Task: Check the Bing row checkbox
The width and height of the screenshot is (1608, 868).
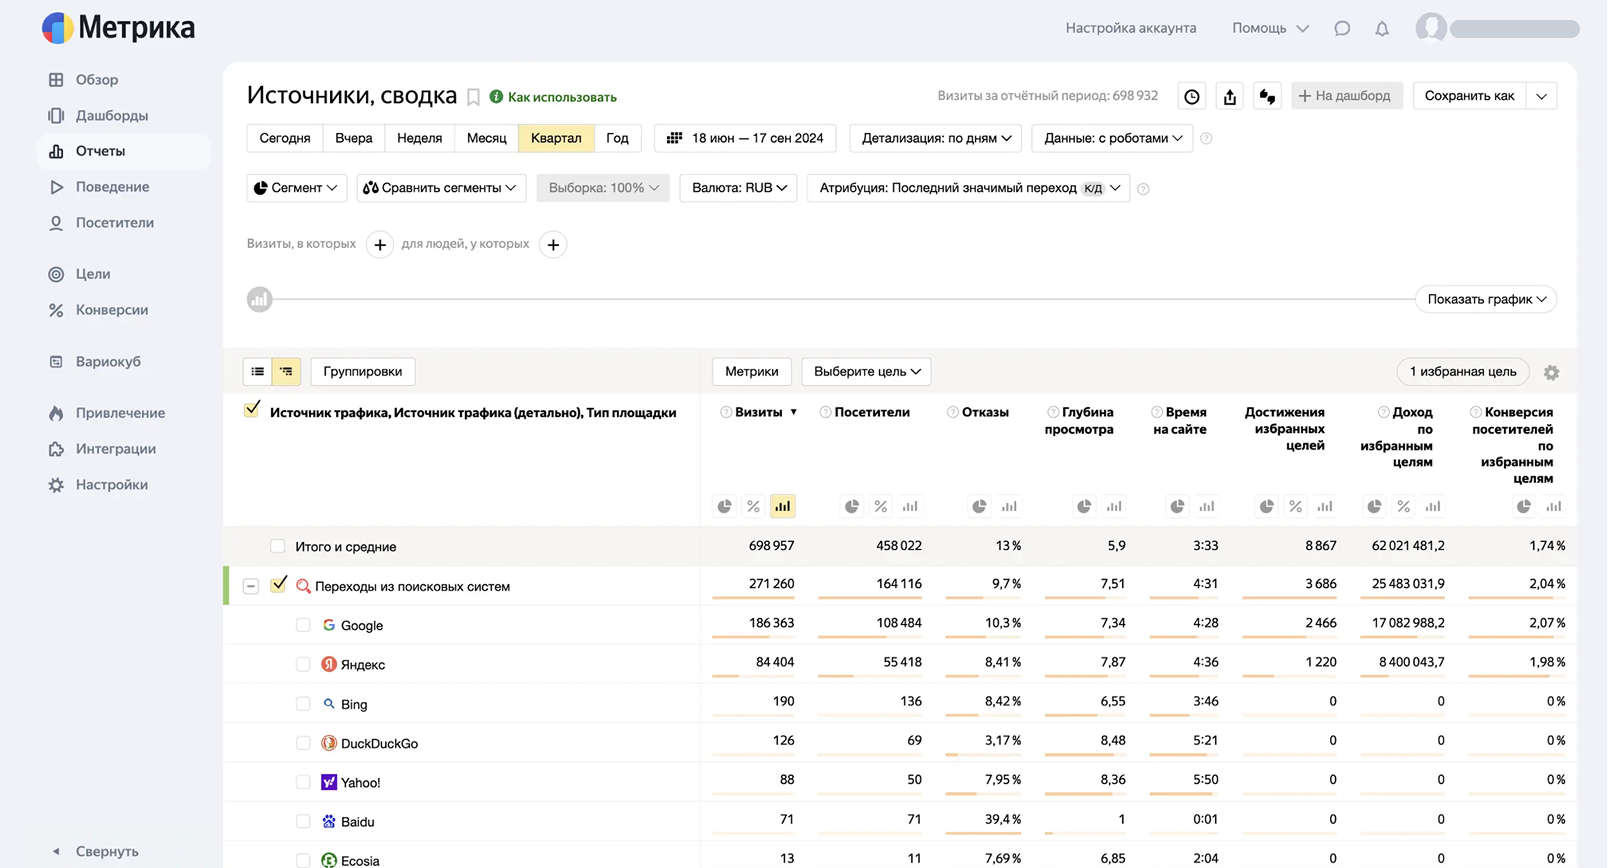Action: [x=303, y=704]
